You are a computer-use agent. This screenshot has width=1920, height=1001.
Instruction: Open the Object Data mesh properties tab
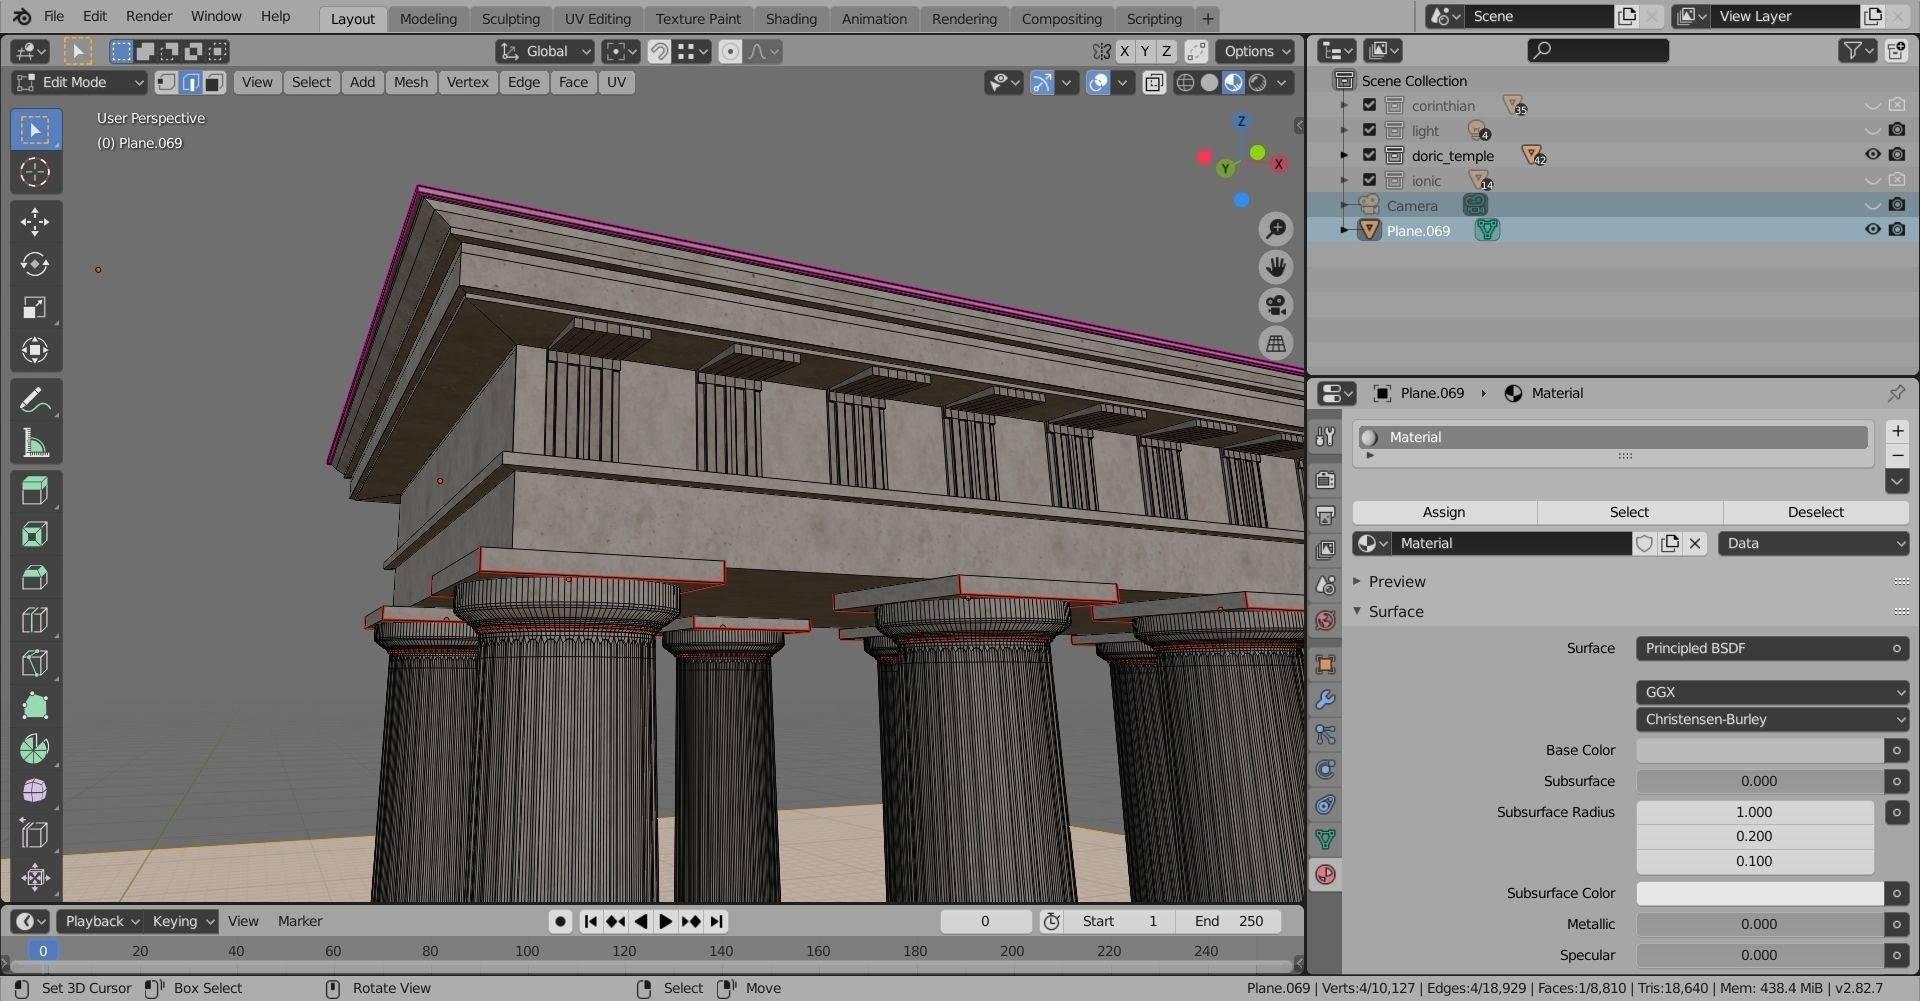[x=1326, y=839]
